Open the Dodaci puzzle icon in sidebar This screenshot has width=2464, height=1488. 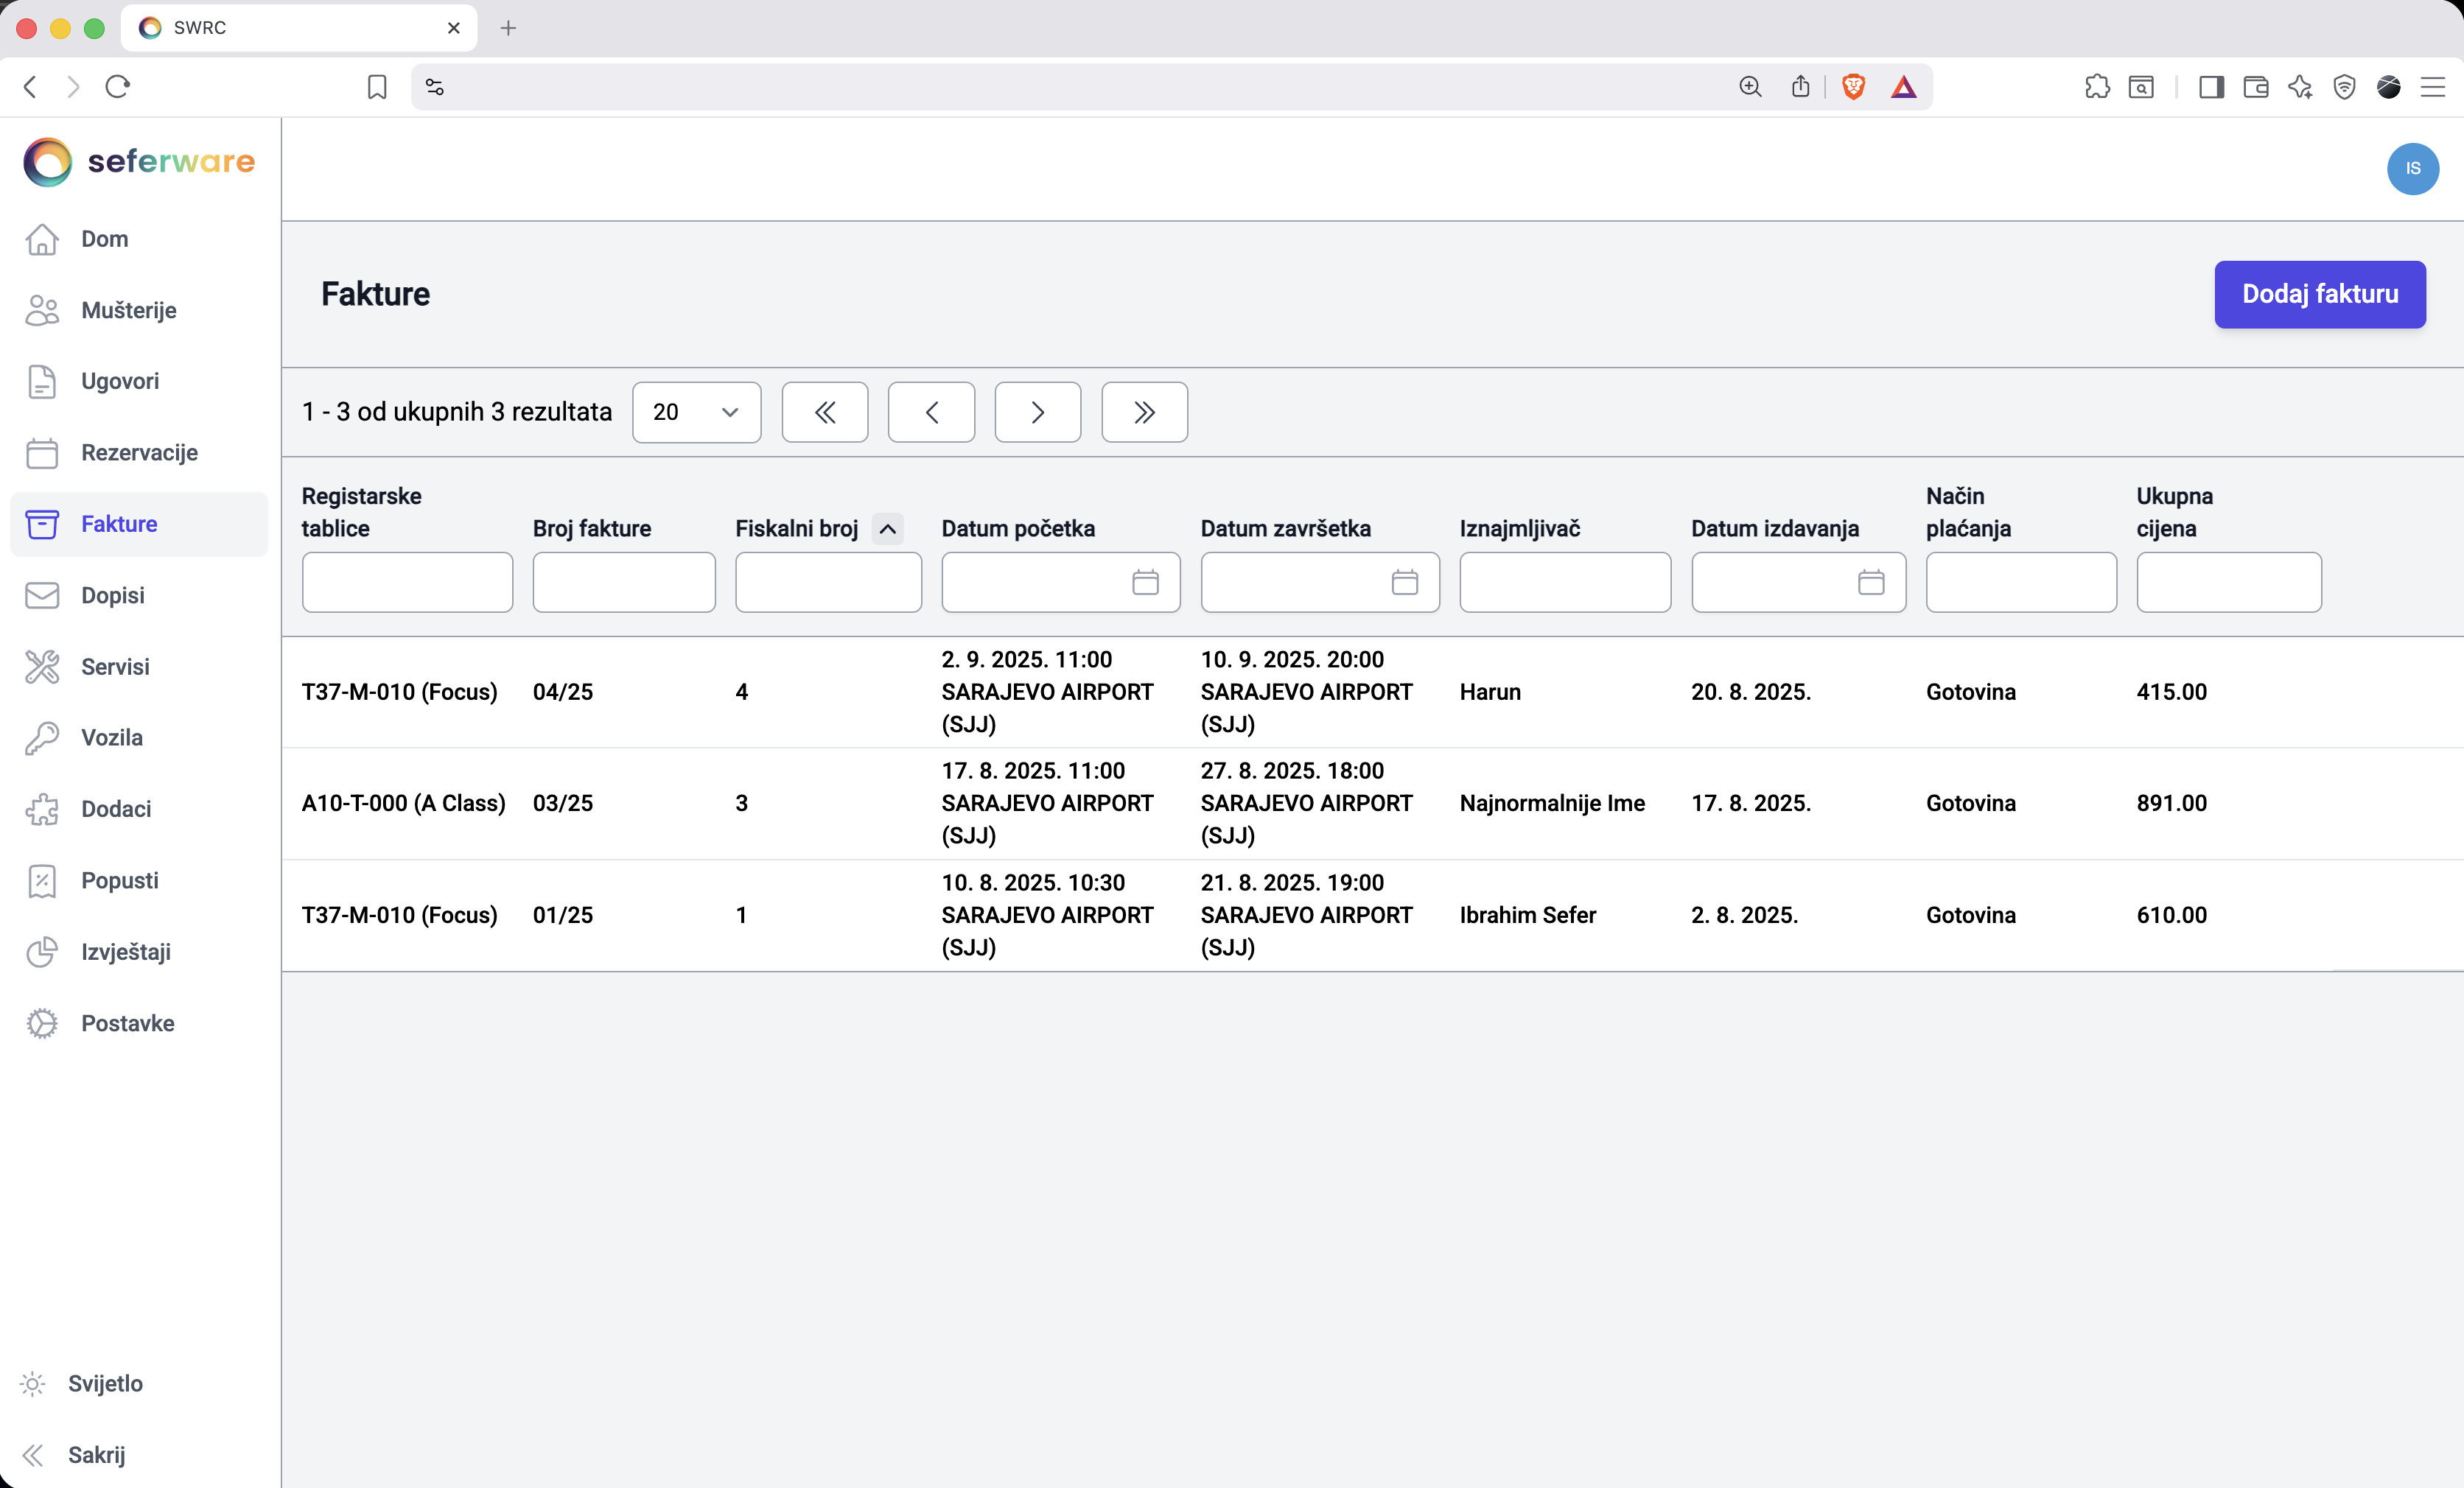coord(42,808)
